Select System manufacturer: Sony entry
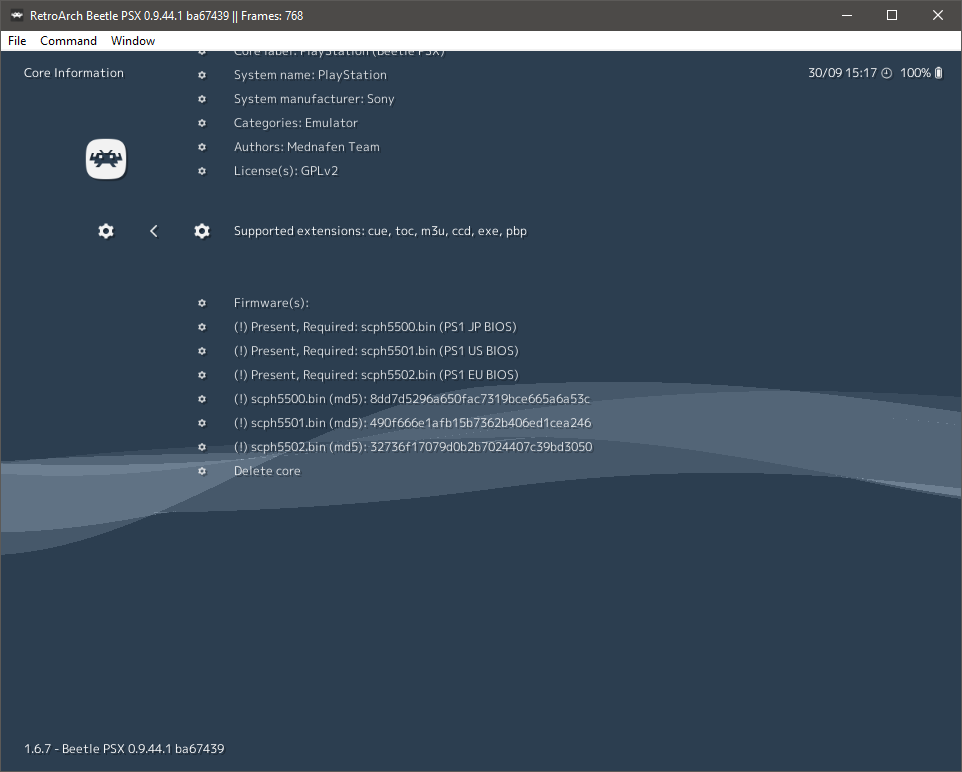 click(x=314, y=99)
